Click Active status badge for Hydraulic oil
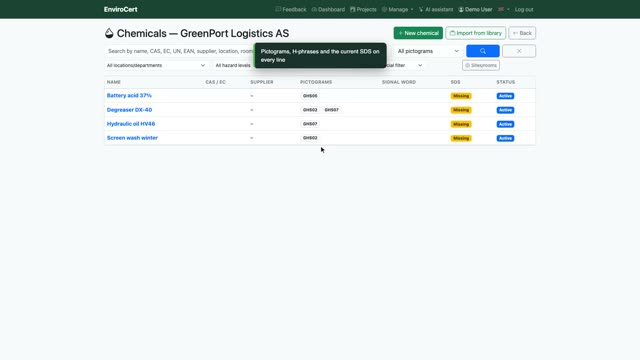The height and width of the screenshot is (360, 640). [x=505, y=124]
